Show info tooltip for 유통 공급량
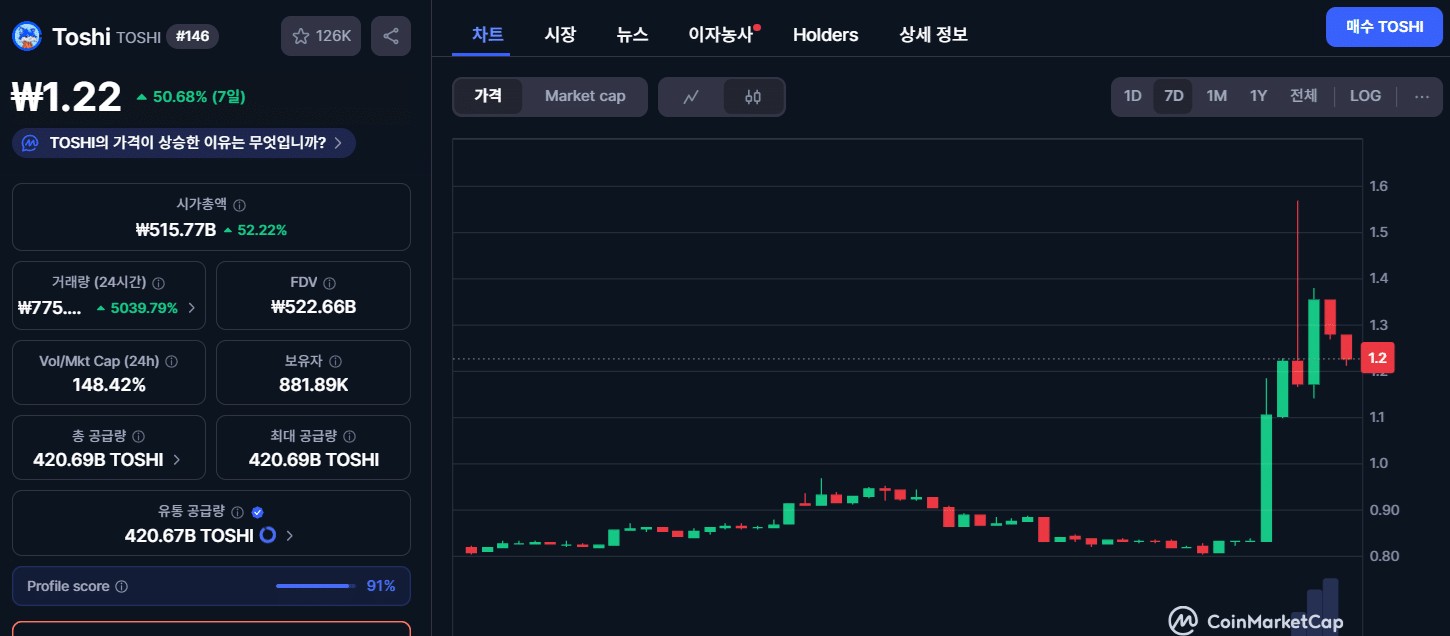1450x636 pixels. (x=237, y=511)
